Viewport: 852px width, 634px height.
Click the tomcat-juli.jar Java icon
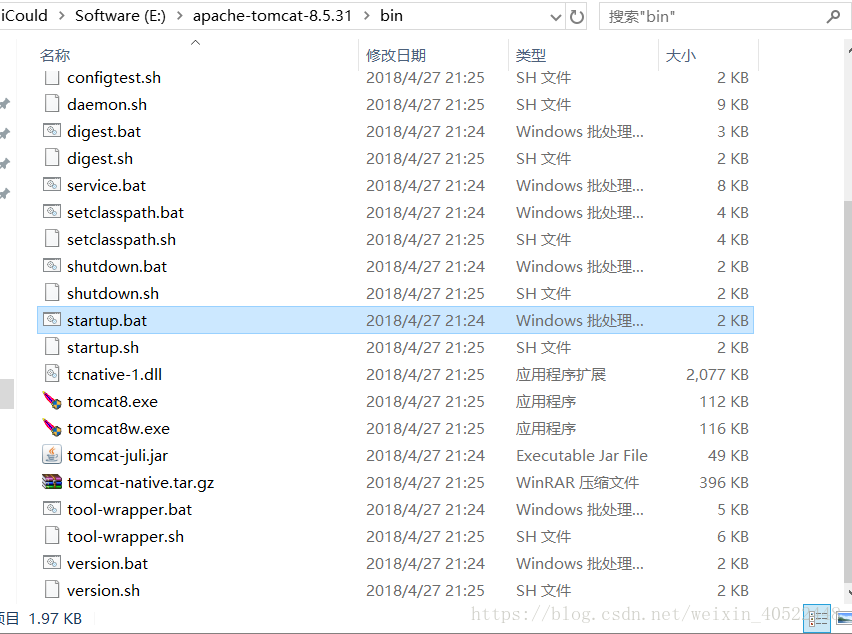52,455
